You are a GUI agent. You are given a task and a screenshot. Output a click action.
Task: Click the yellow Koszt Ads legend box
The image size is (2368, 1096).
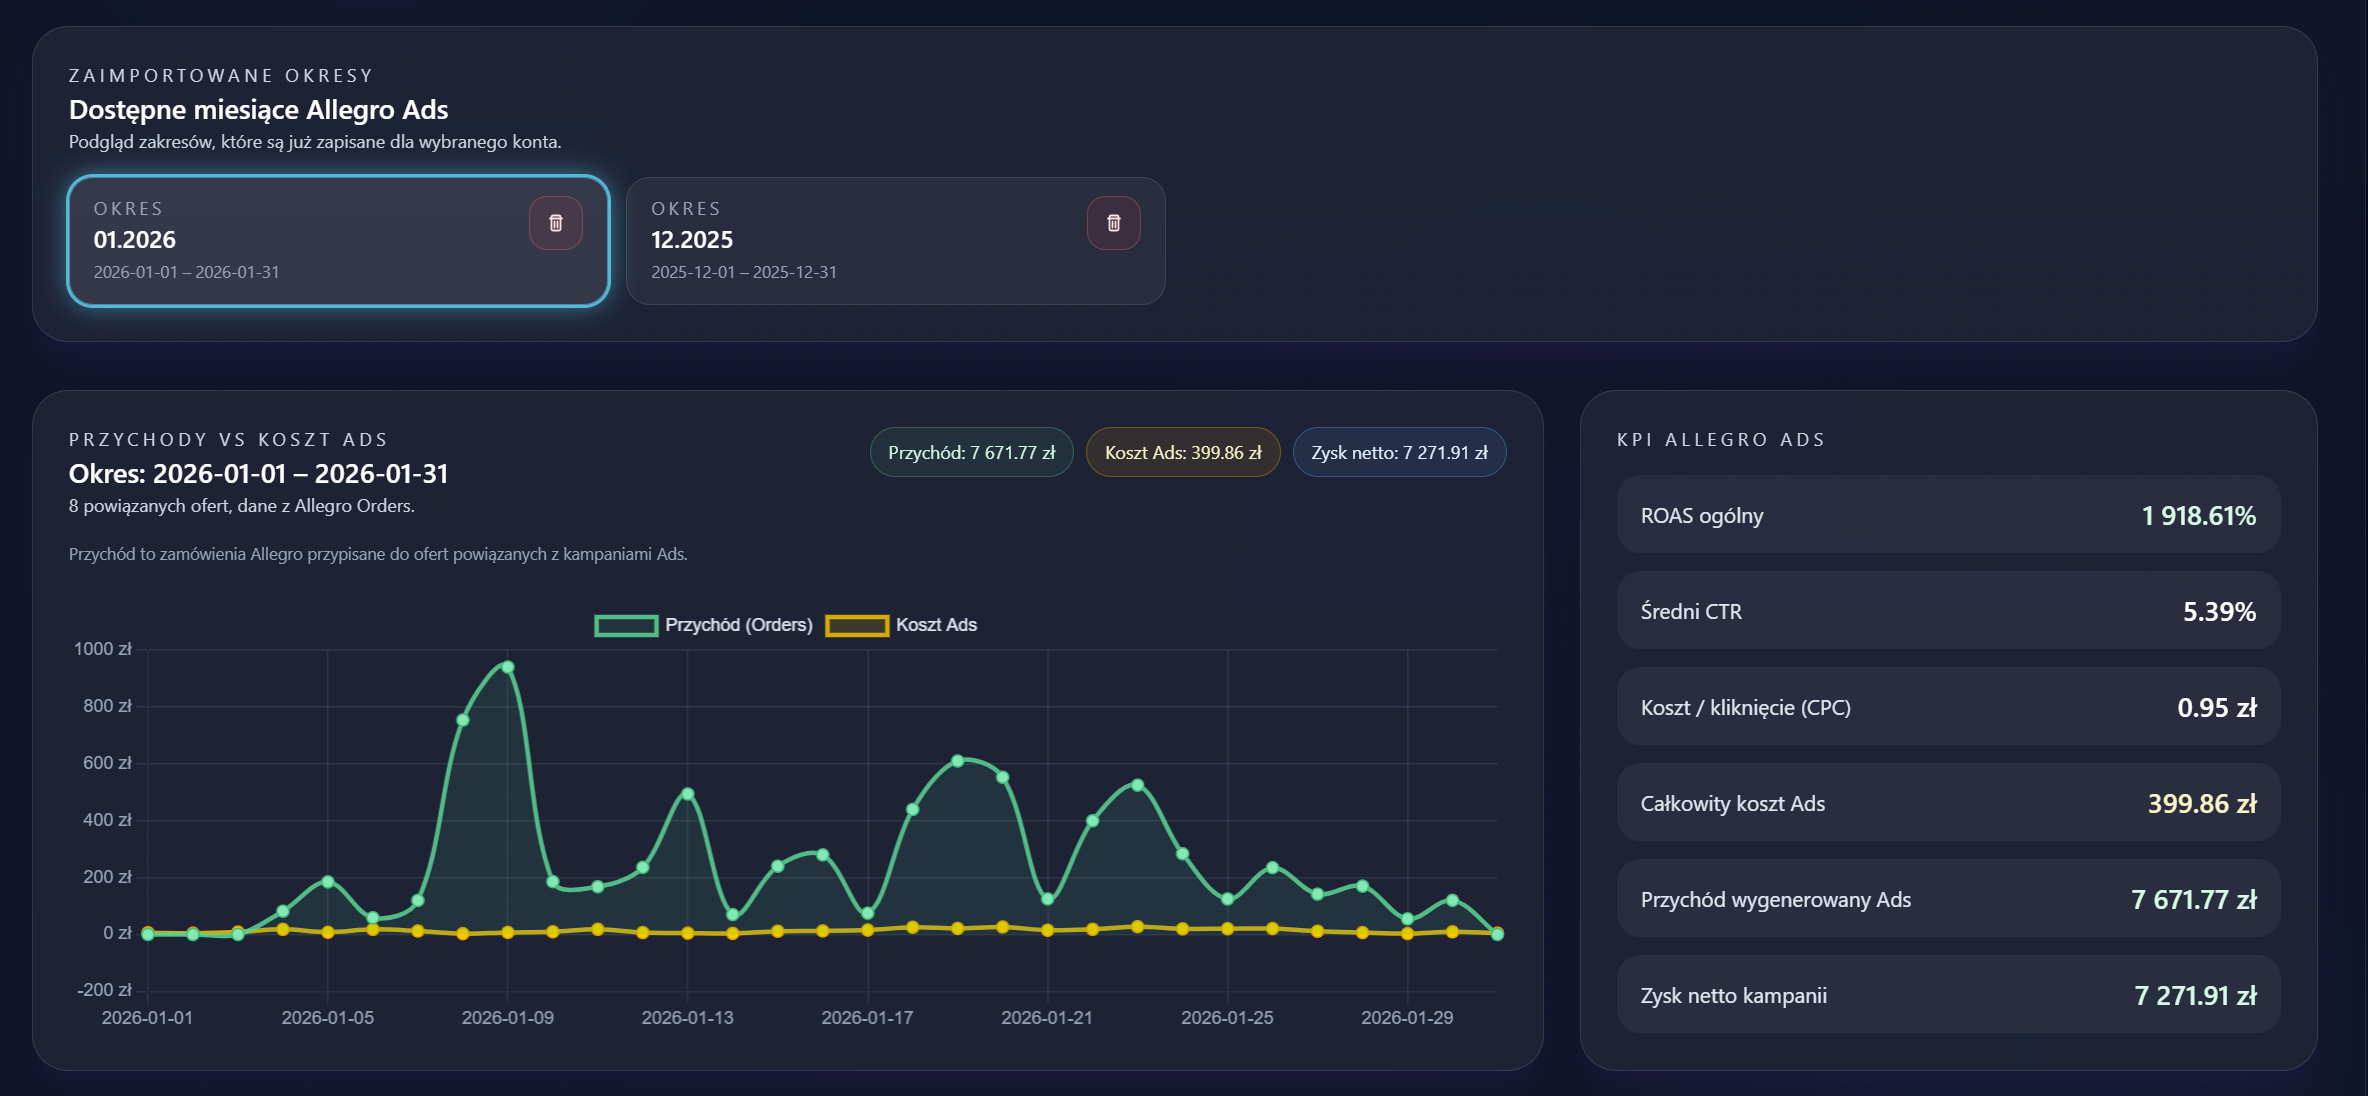(x=857, y=626)
